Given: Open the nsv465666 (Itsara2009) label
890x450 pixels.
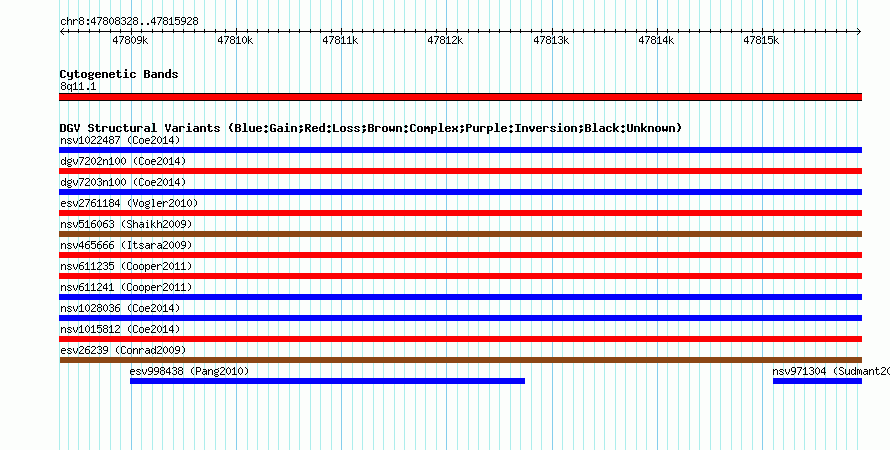Looking at the screenshot, I should coord(126,245).
